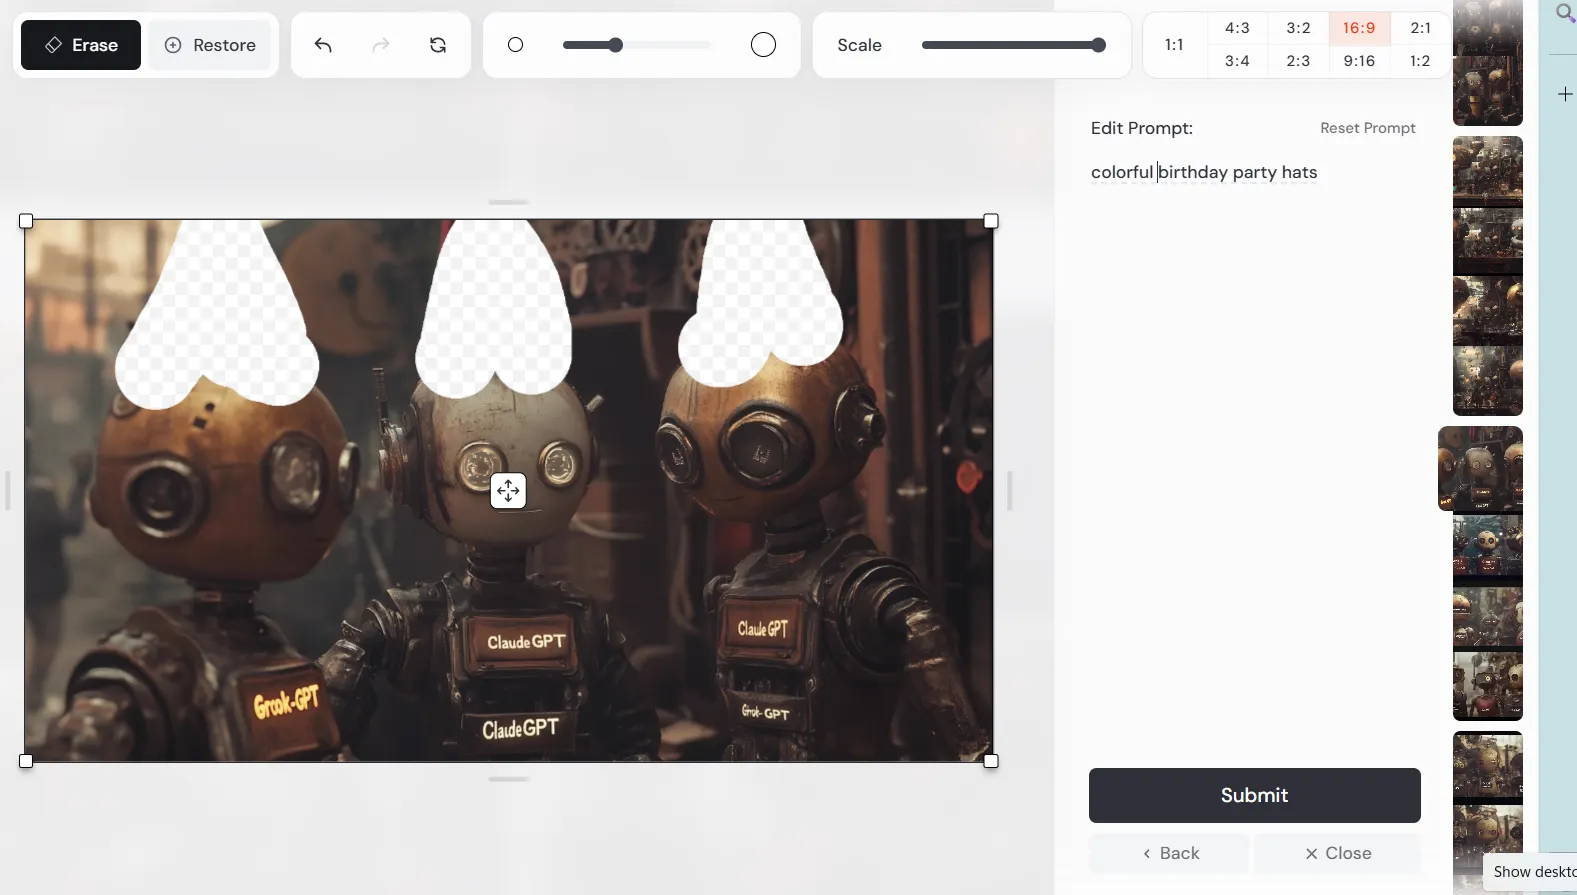
Task: Click the small brush size circle
Action: 515,45
